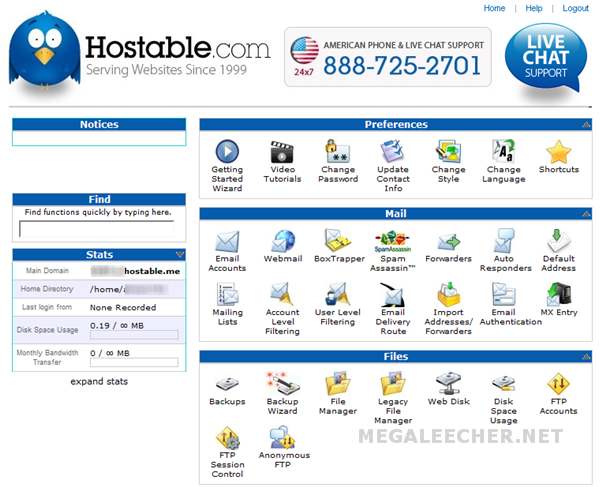Open FTP Accounts
The height and width of the screenshot is (487, 602).
[559, 393]
